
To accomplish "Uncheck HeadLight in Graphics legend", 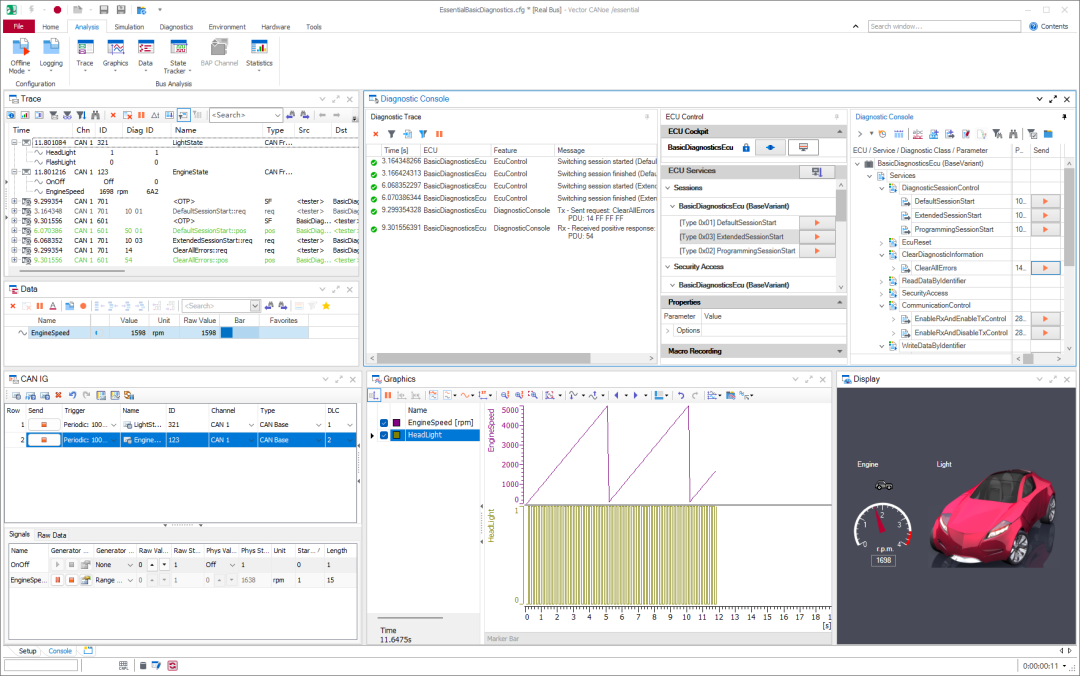I will [x=384, y=436].
